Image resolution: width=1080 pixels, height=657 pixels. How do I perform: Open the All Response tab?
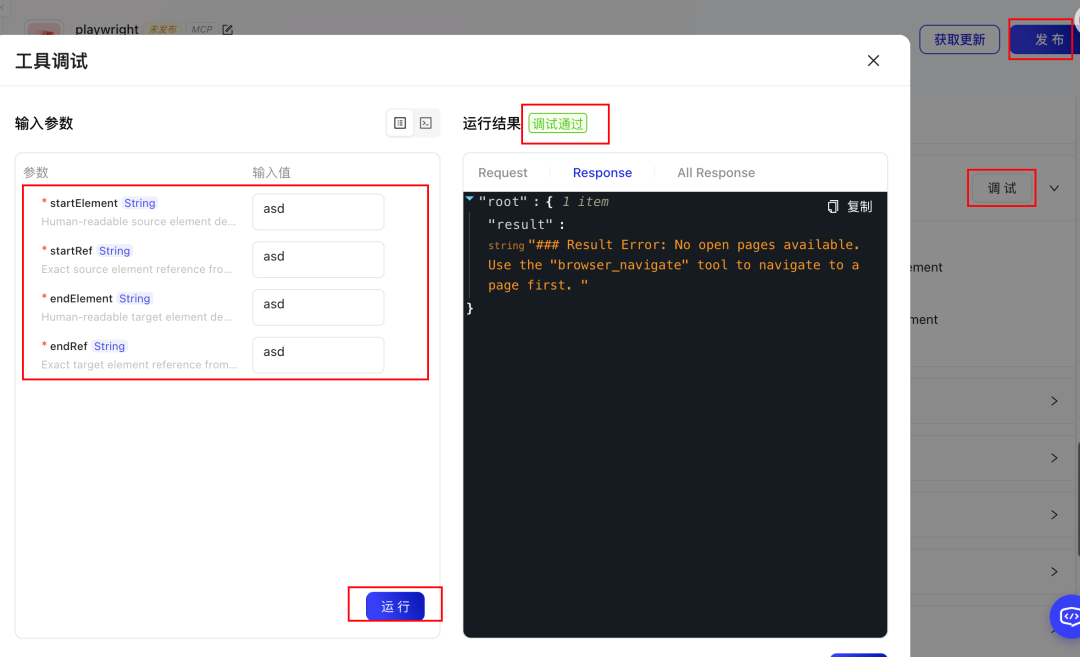716,173
